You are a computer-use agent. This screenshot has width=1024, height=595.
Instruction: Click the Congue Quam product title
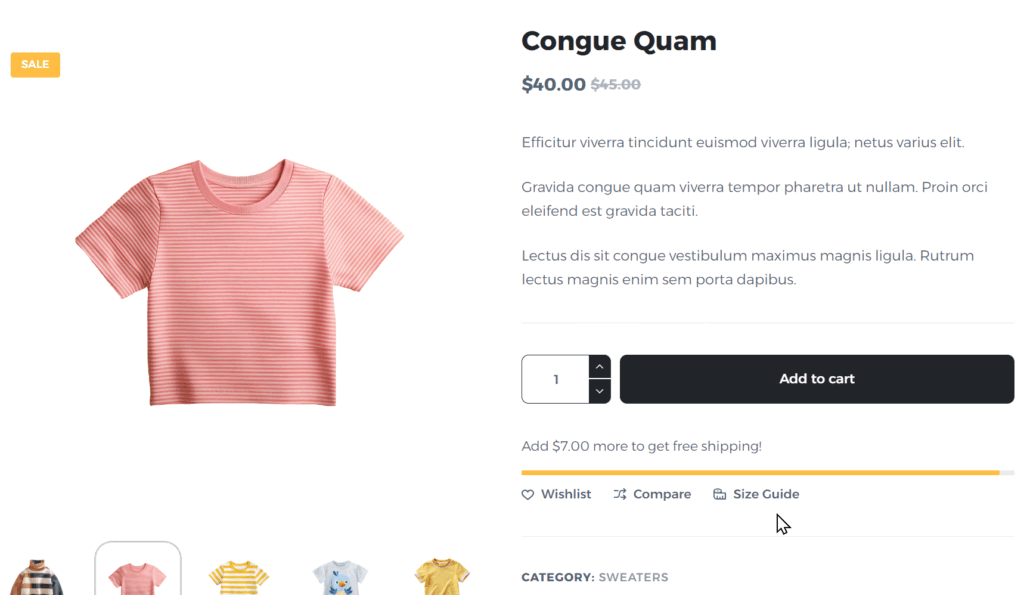[x=619, y=41]
